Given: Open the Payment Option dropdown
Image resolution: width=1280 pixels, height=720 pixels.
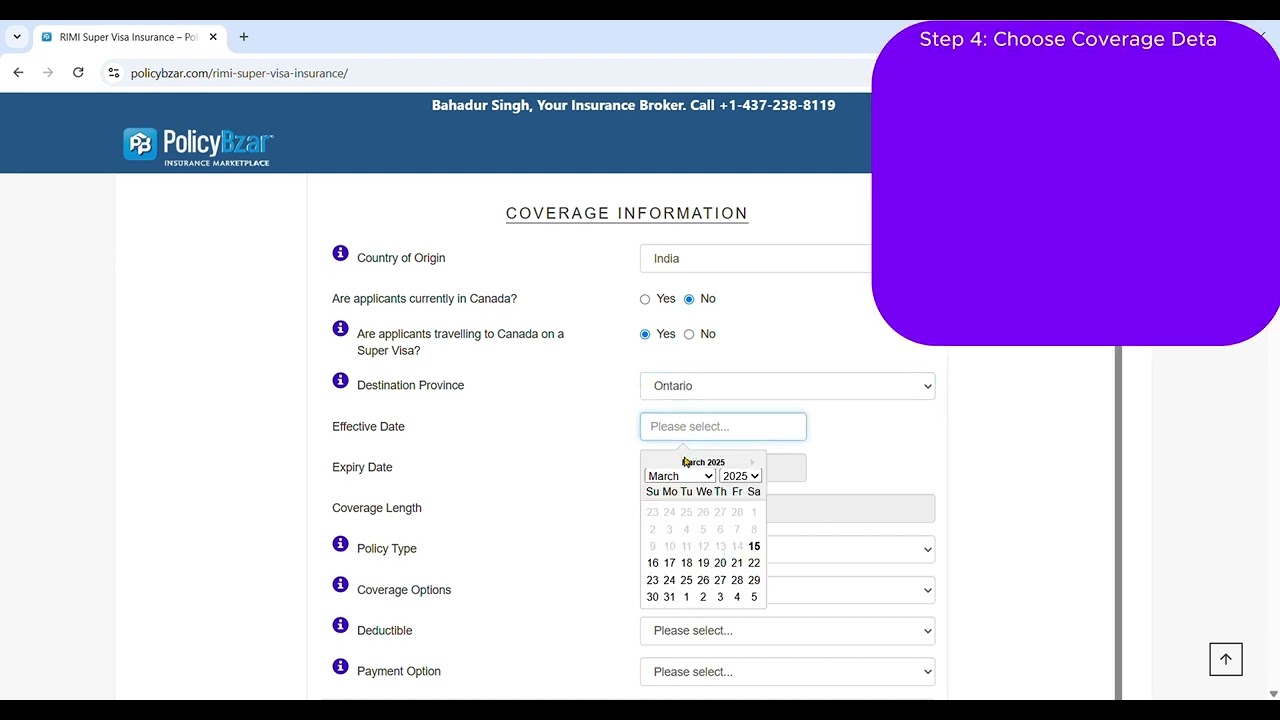Looking at the screenshot, I should (787, 672).
